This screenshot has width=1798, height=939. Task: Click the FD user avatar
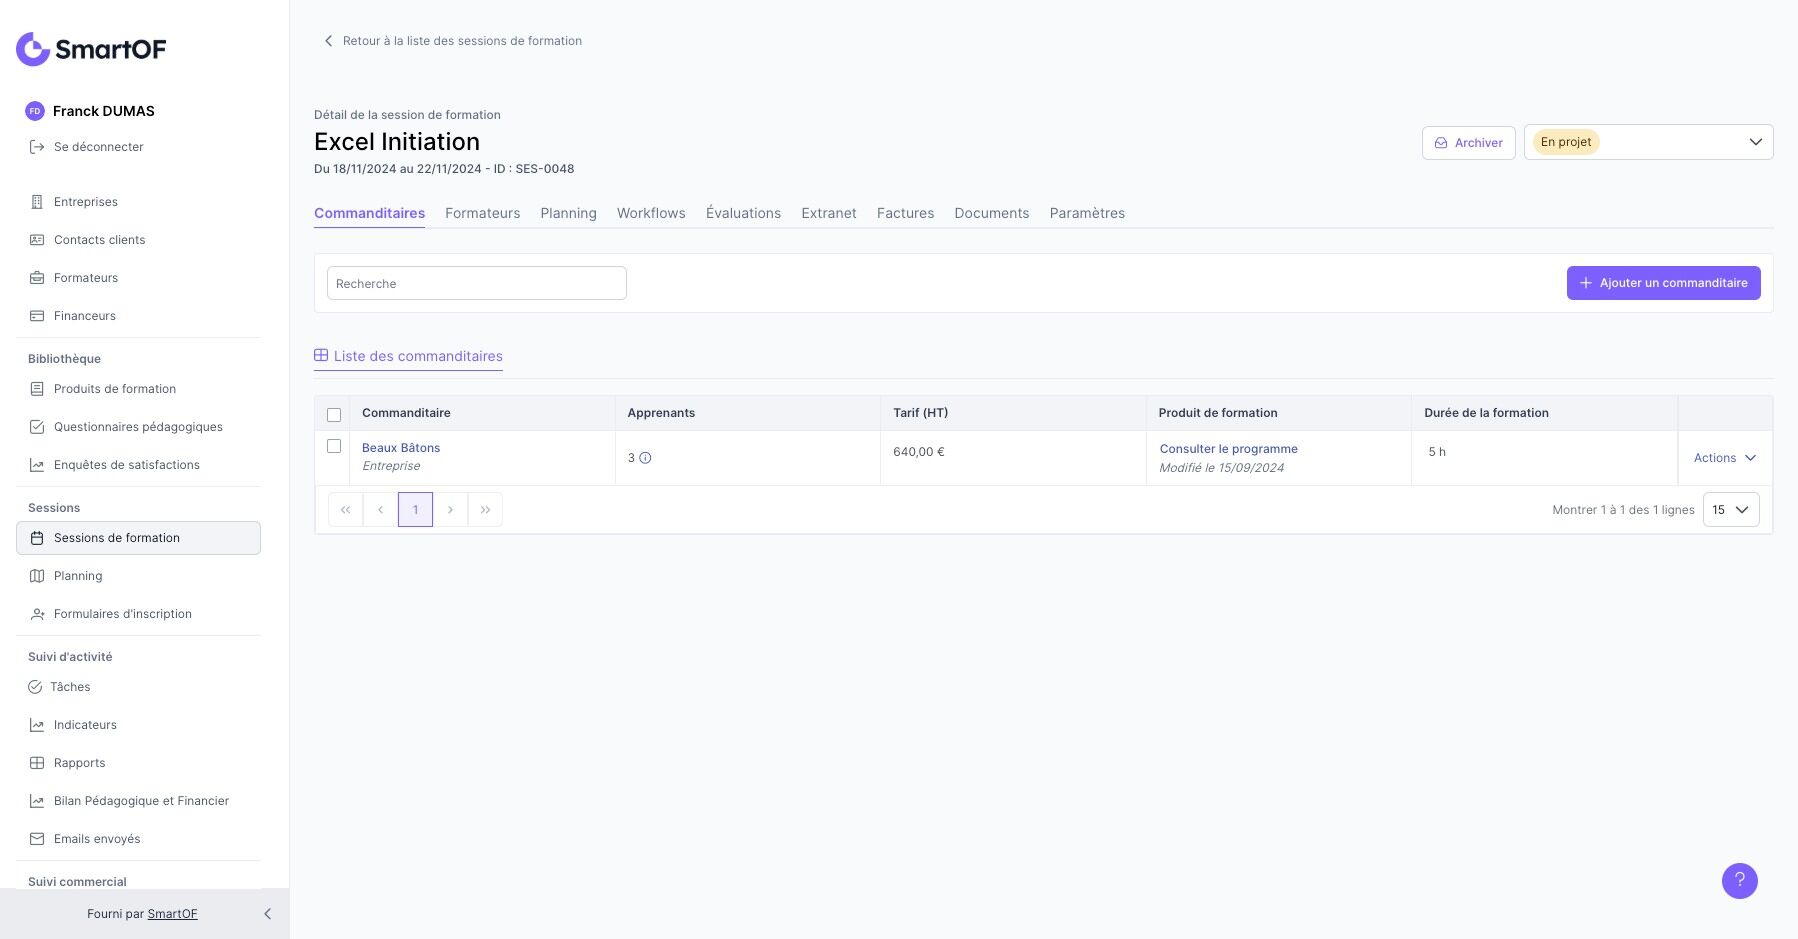(35, 111)
